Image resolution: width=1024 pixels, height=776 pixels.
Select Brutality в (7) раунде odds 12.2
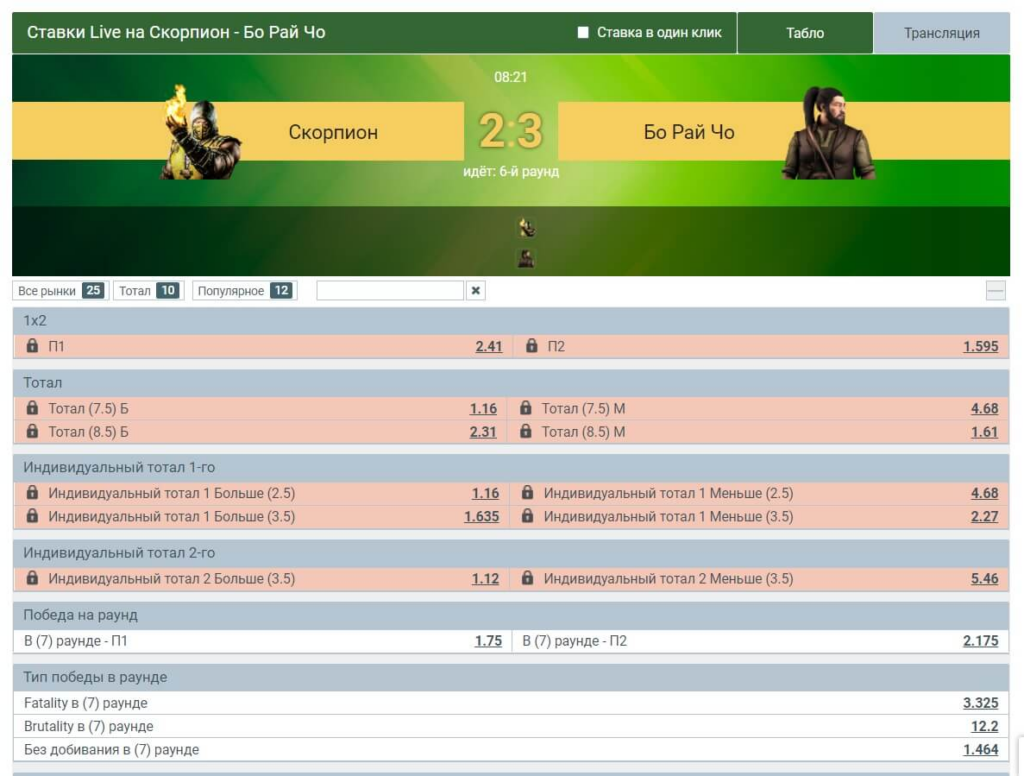[x=984, y=727]
